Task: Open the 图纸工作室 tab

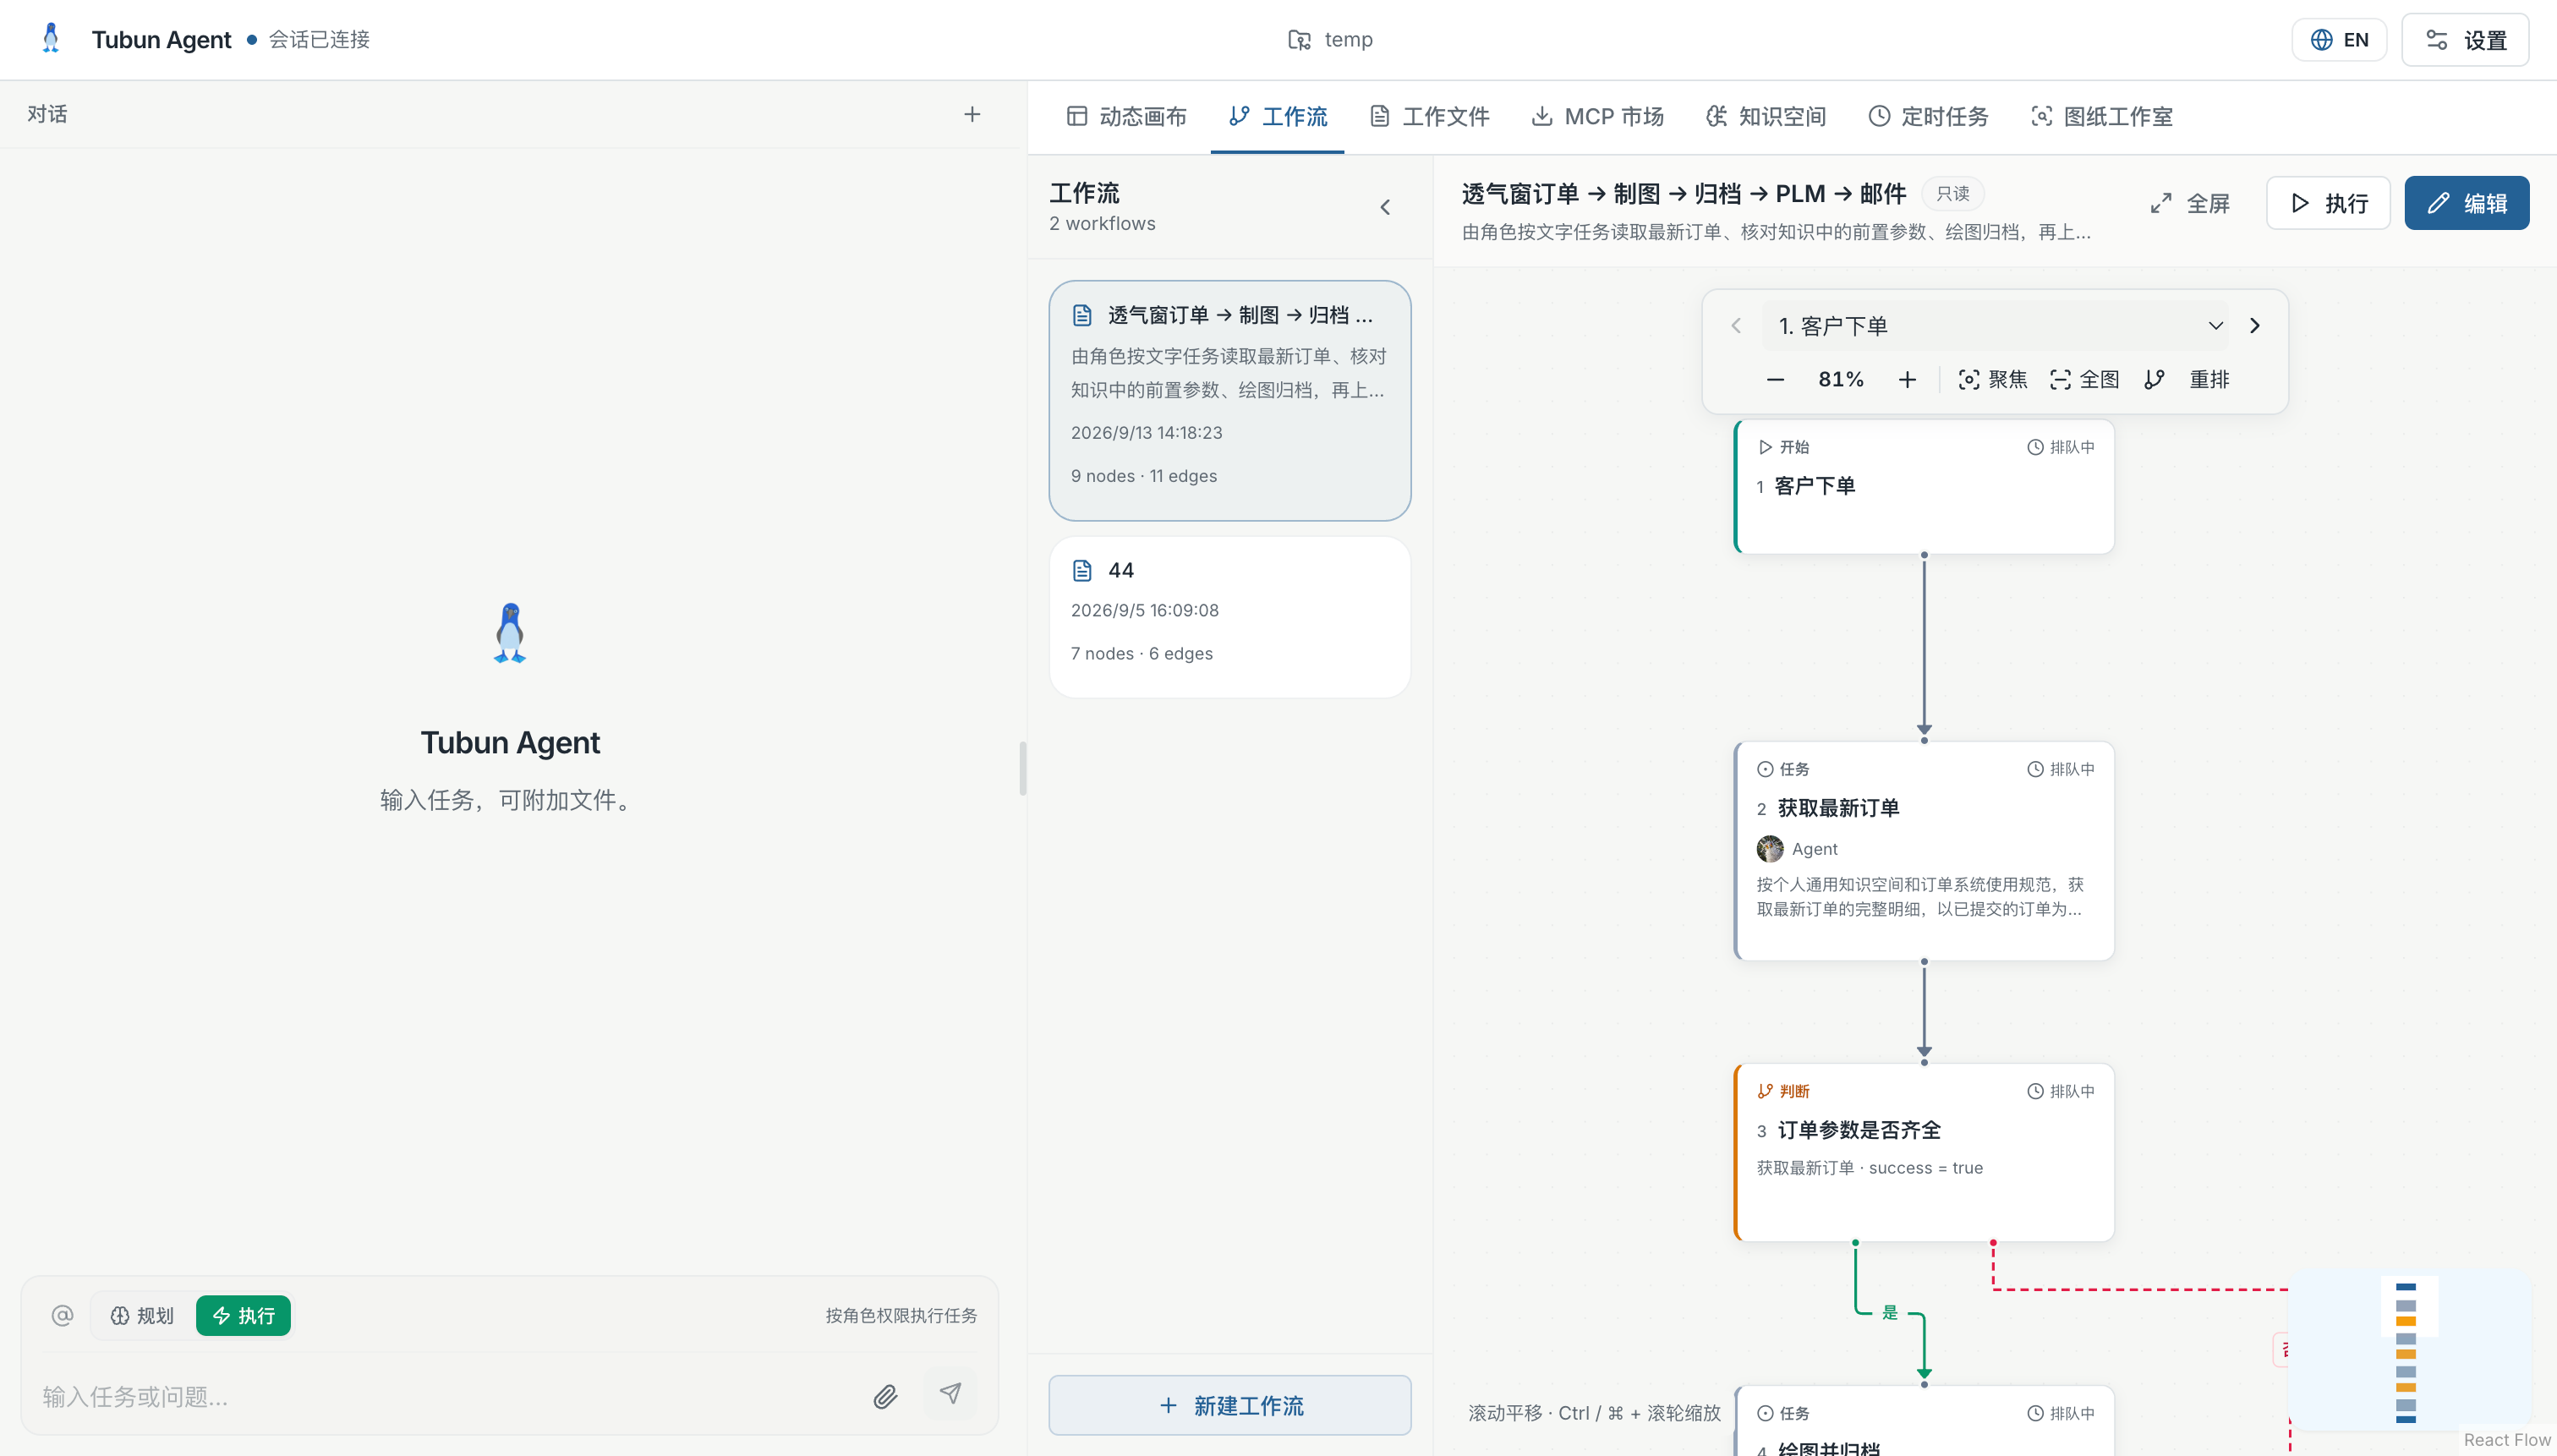Action: (2101, 116)
